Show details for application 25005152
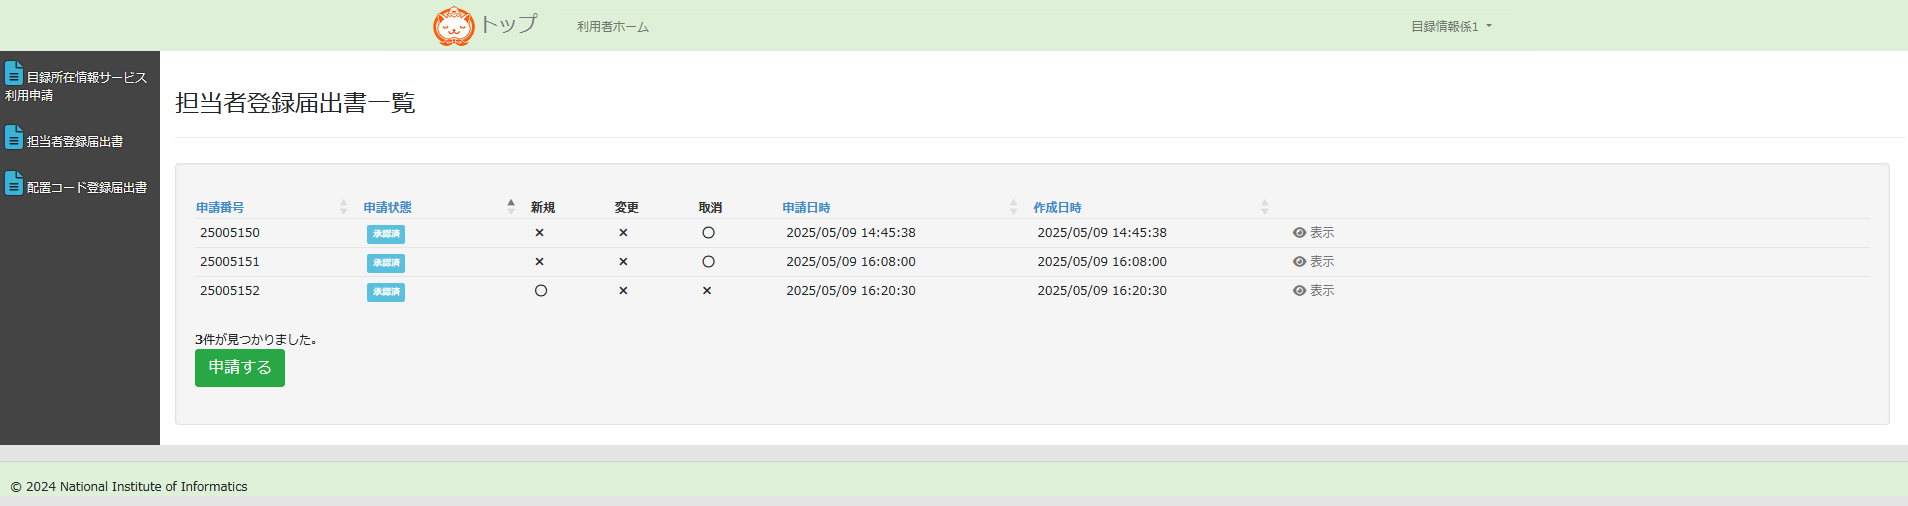The width and height of the screenshot is (1908, 506). click(x=1313, y=290)
